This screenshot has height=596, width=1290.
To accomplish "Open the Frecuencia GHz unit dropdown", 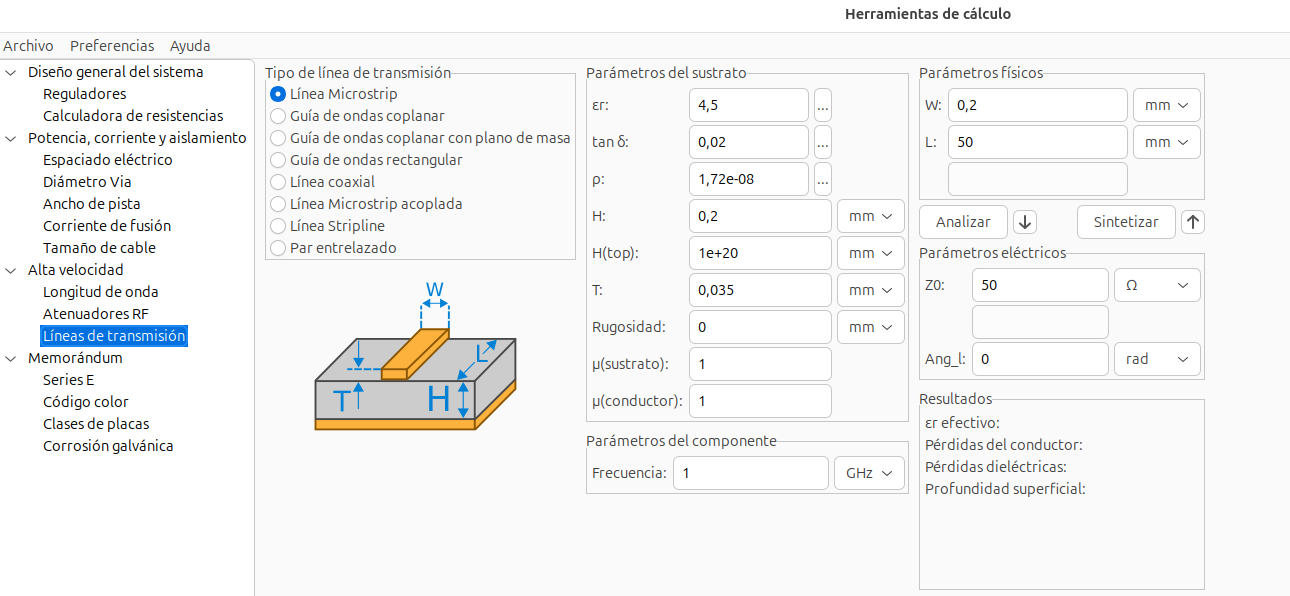I will 868,473.
